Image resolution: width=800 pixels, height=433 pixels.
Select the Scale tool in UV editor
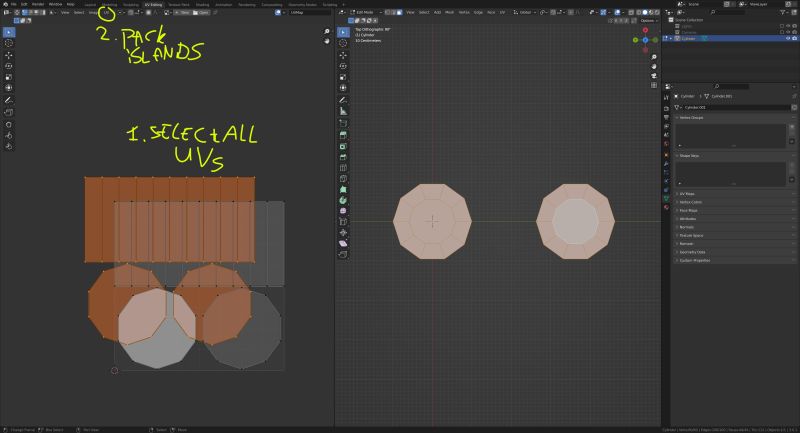tap(9, 77)
